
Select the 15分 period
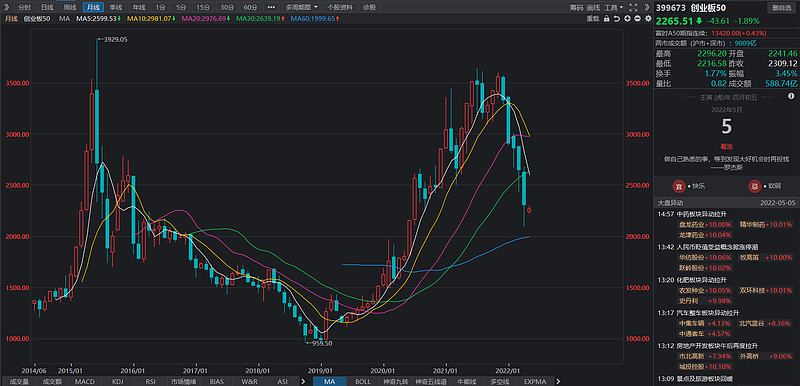[203, 7]
